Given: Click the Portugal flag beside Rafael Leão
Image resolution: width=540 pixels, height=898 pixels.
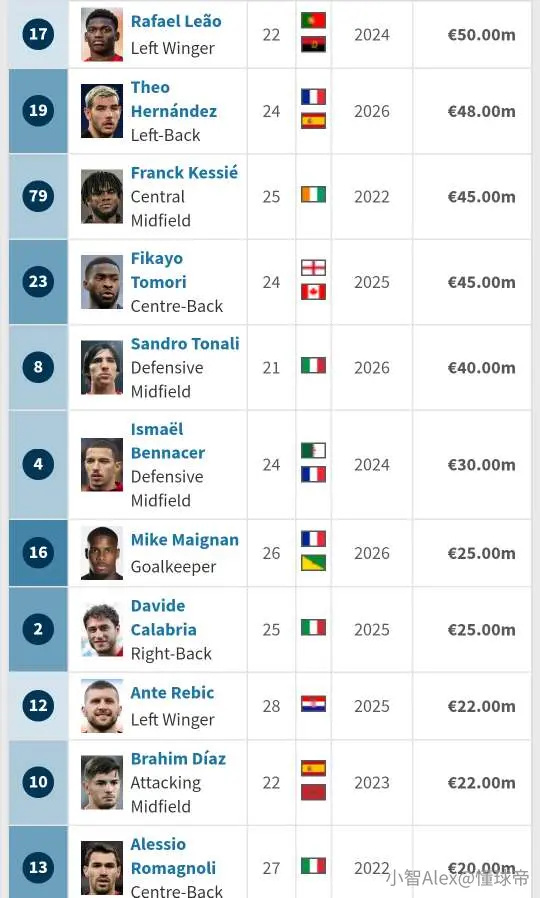Looking at the screenshot, I should pos(313,20).
